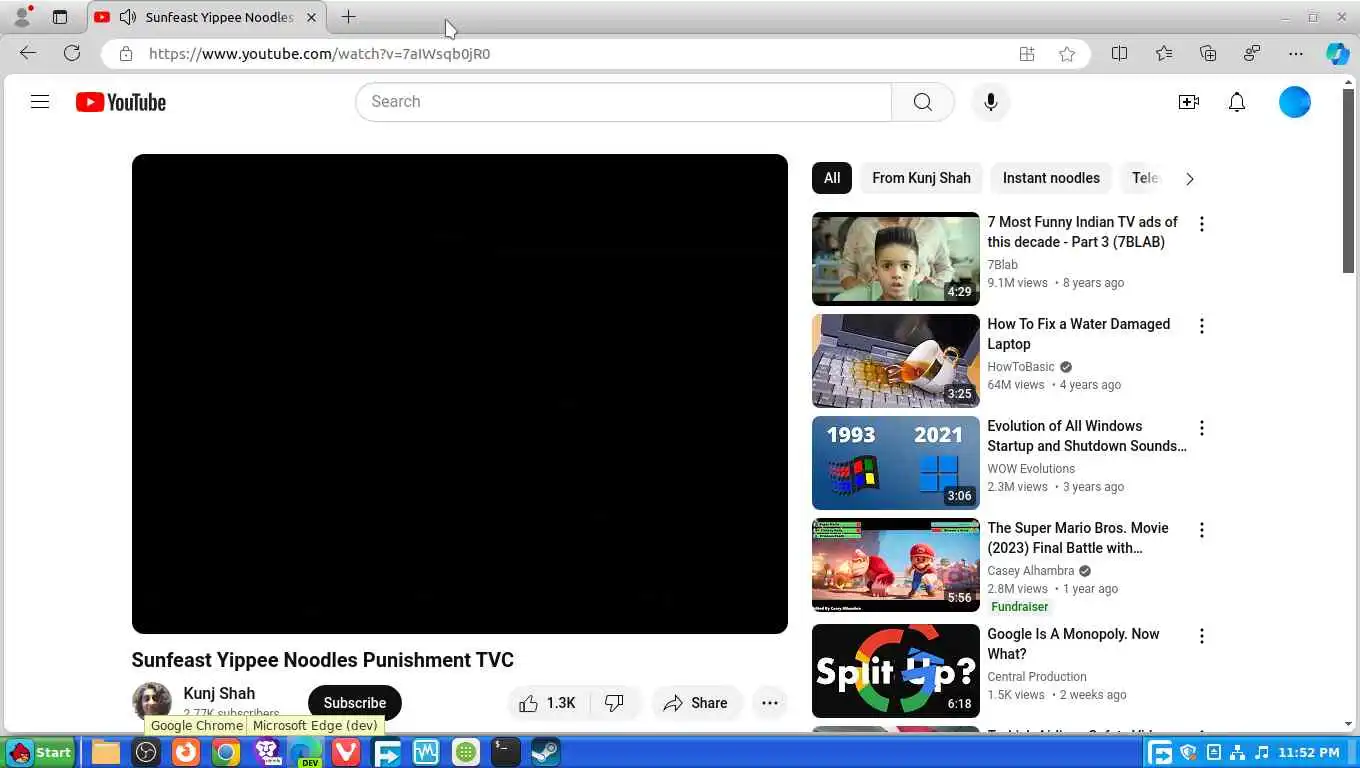The width and height of the screenshot is (1360, 768).
Task: Open 7 Most Funny Indian TV ads thumbnail
Action: click(x=896, y=259)
